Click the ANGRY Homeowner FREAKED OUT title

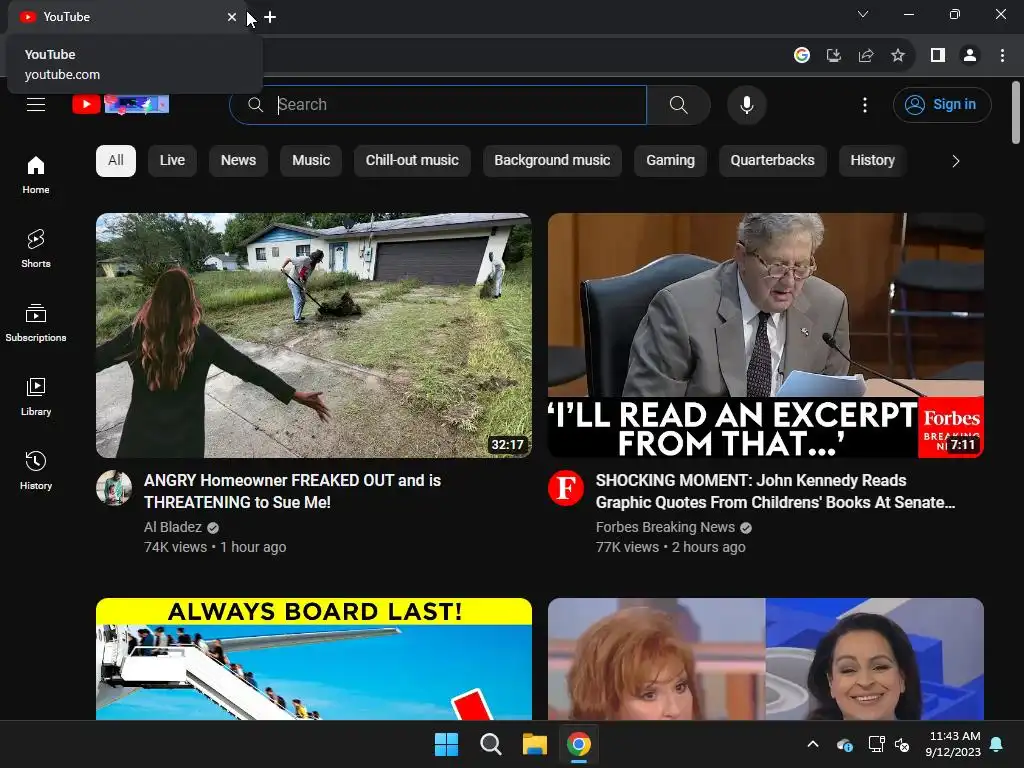click(293, 491)
